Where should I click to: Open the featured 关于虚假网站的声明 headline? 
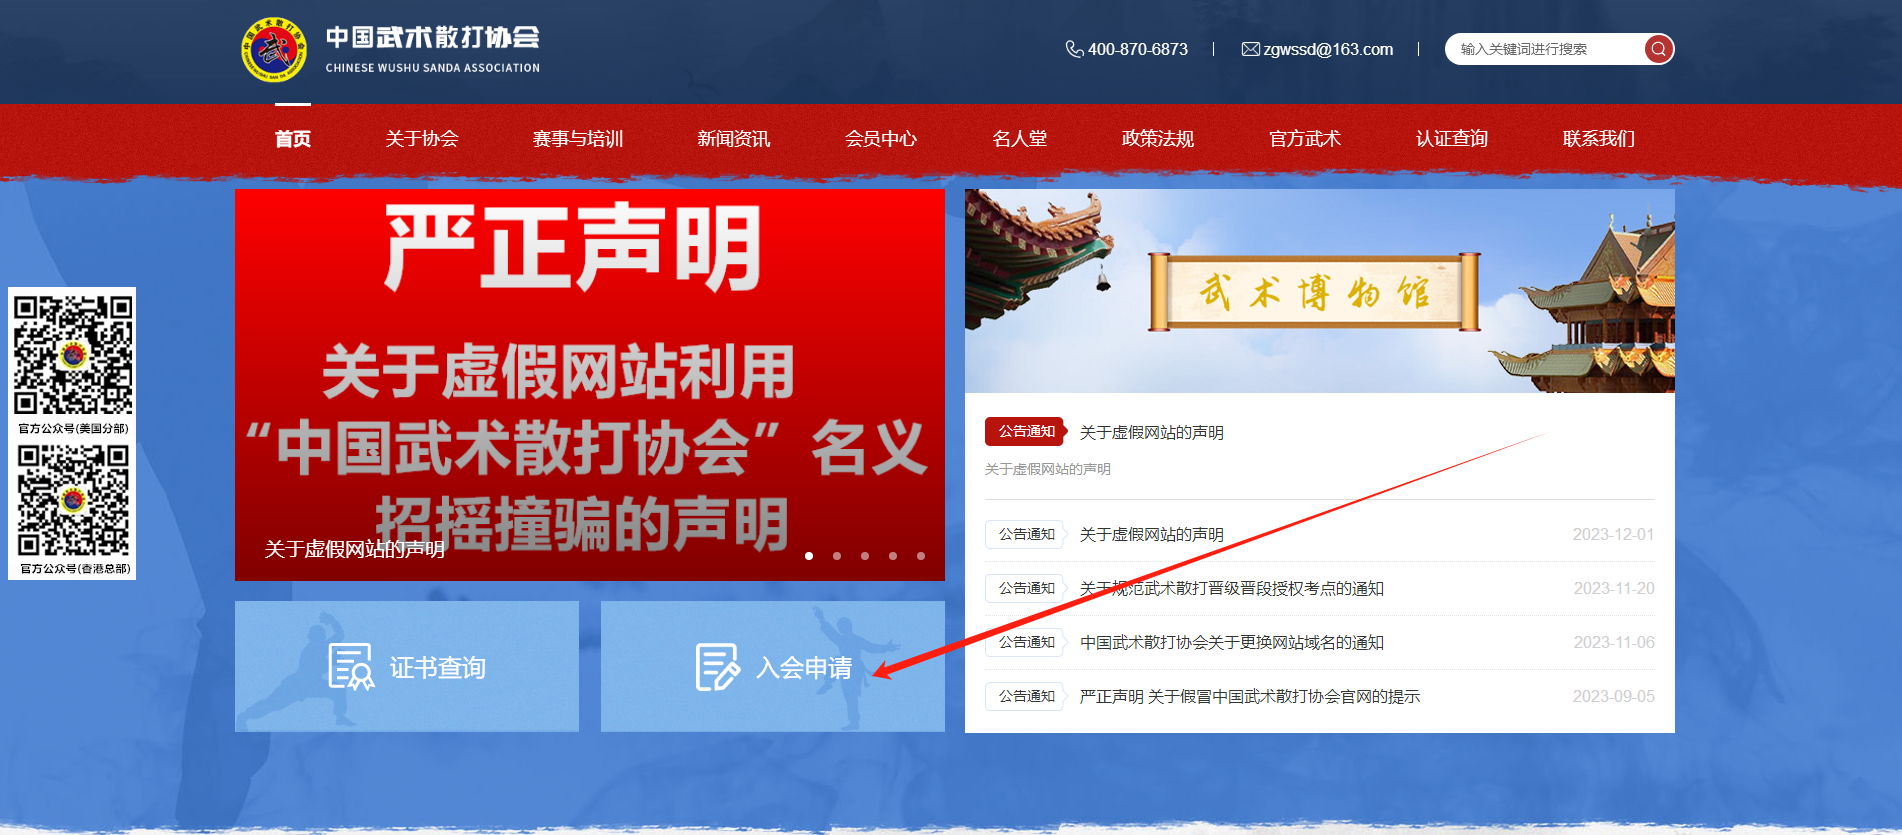click(1152, 432)
